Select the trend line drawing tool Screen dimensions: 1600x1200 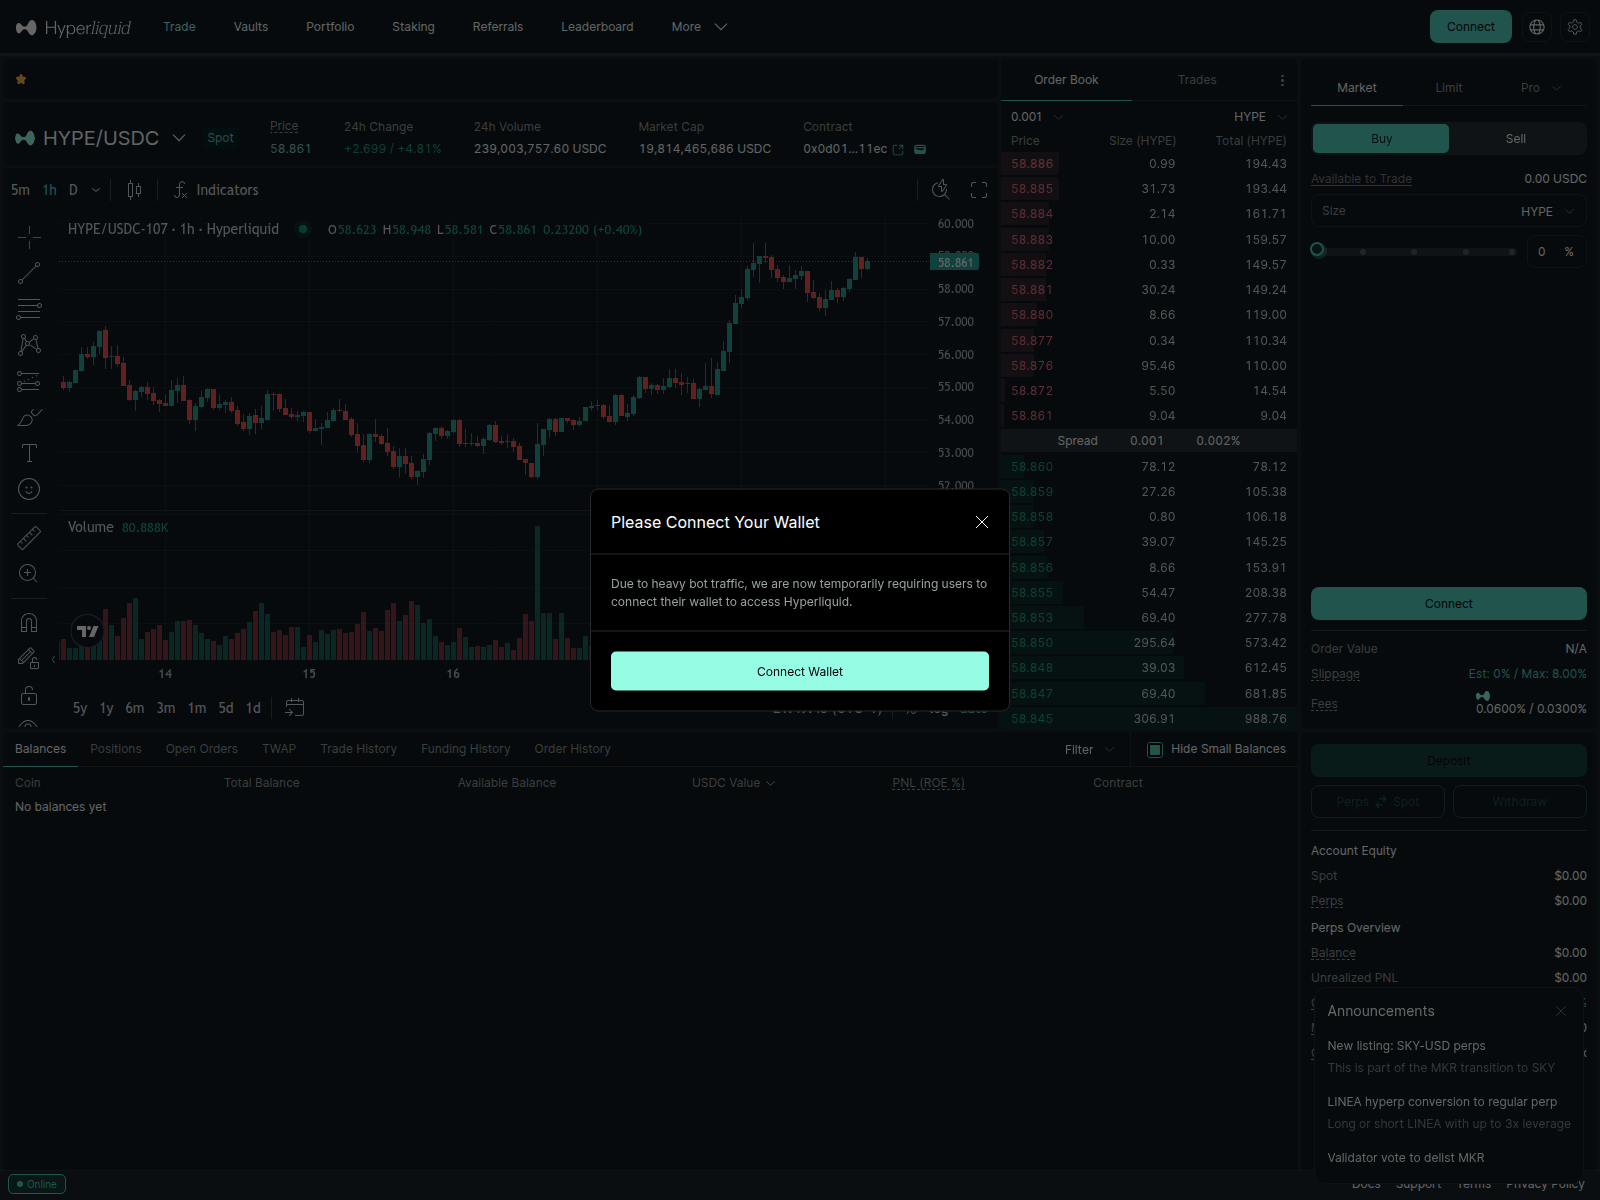(29, 273)
